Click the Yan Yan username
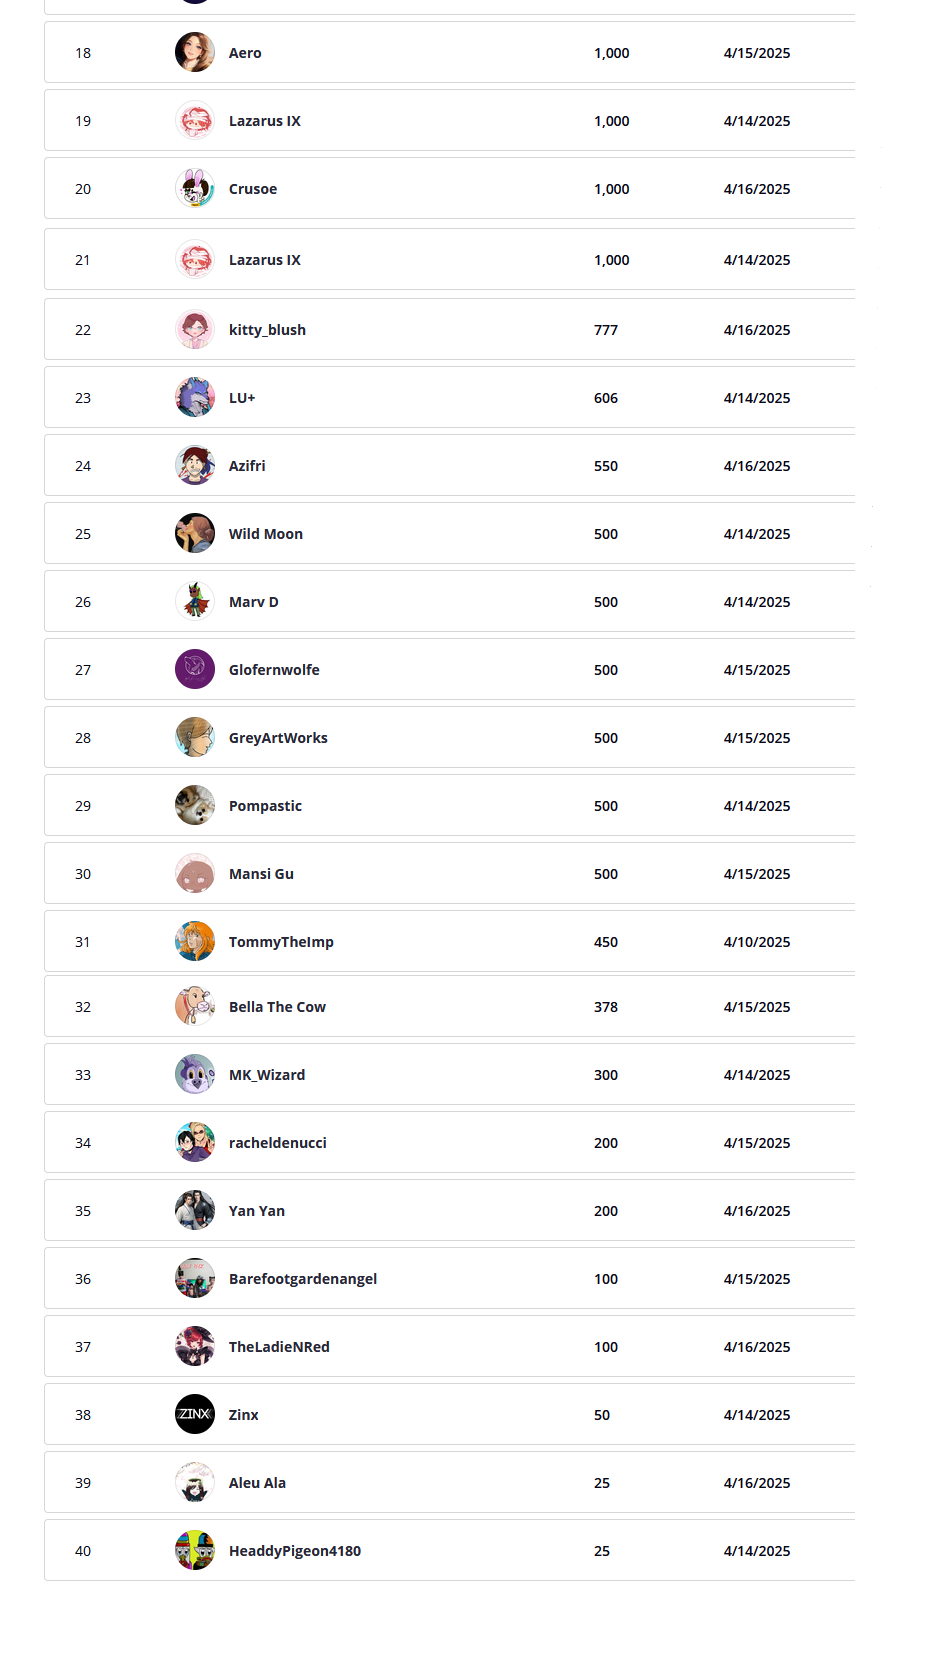This screenshot has height=1680, width=940. (x=257, y=1211)
